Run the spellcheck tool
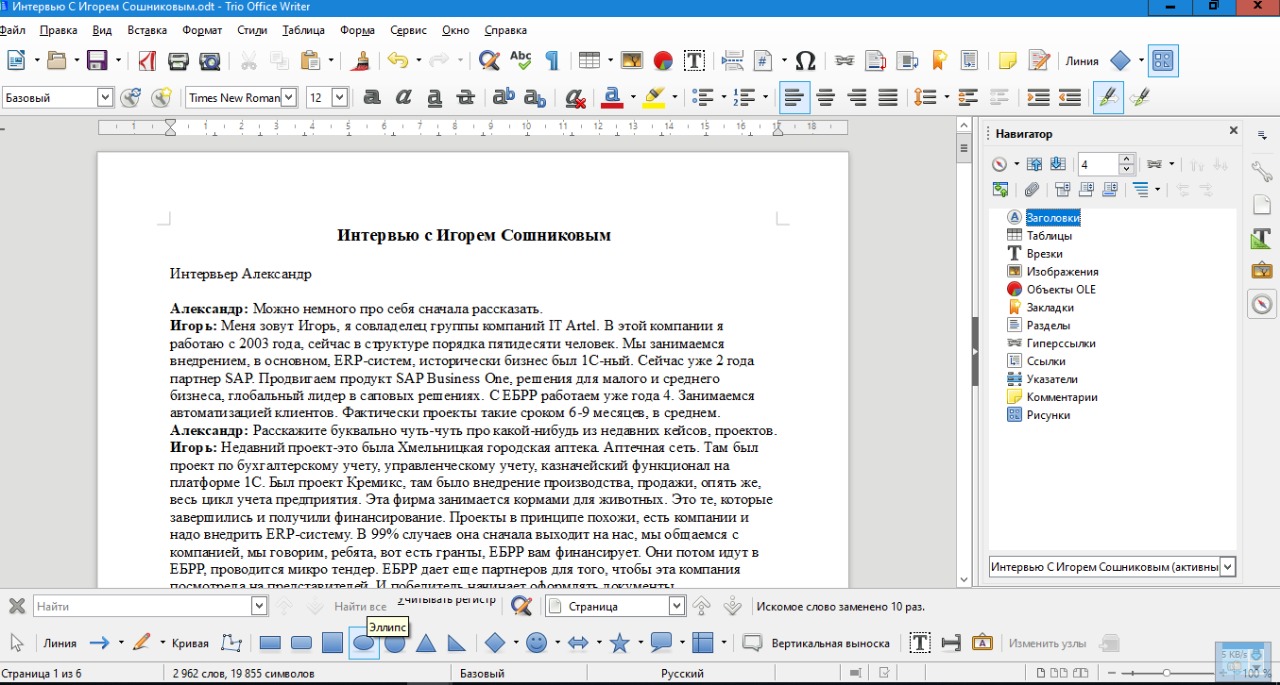Screen dimensions: 1280x685 pos(520,61)
